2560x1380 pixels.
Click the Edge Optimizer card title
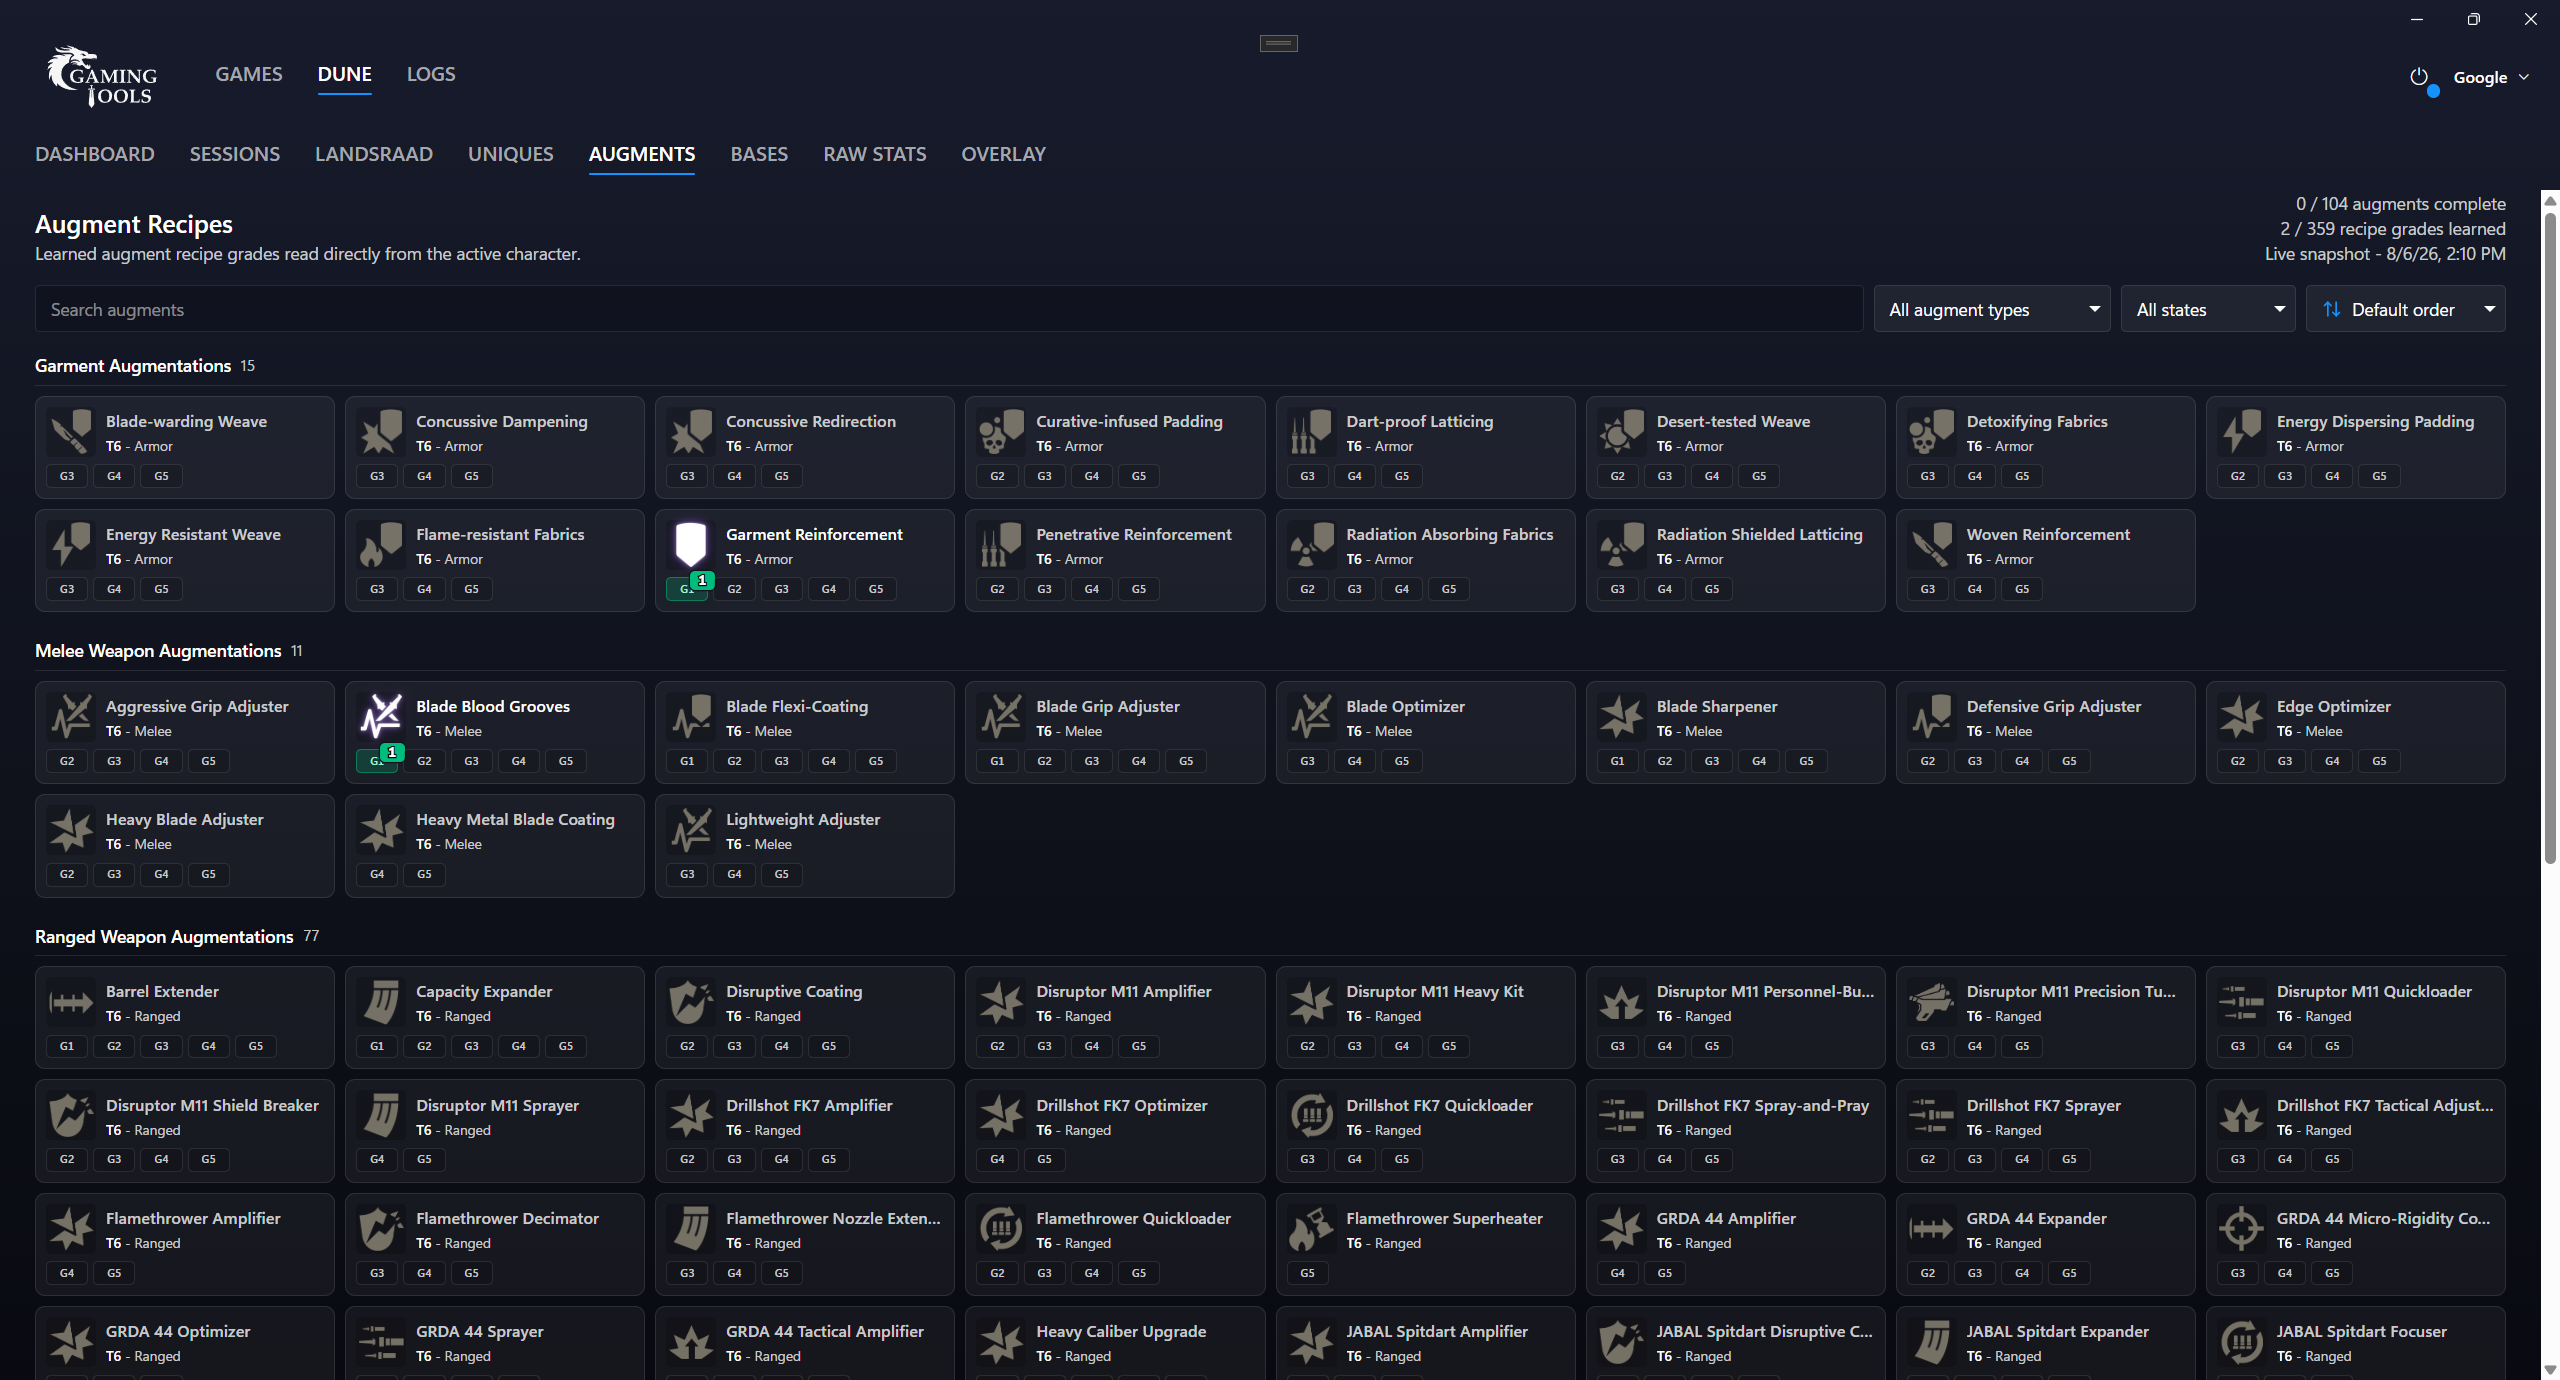point(2334,706)
